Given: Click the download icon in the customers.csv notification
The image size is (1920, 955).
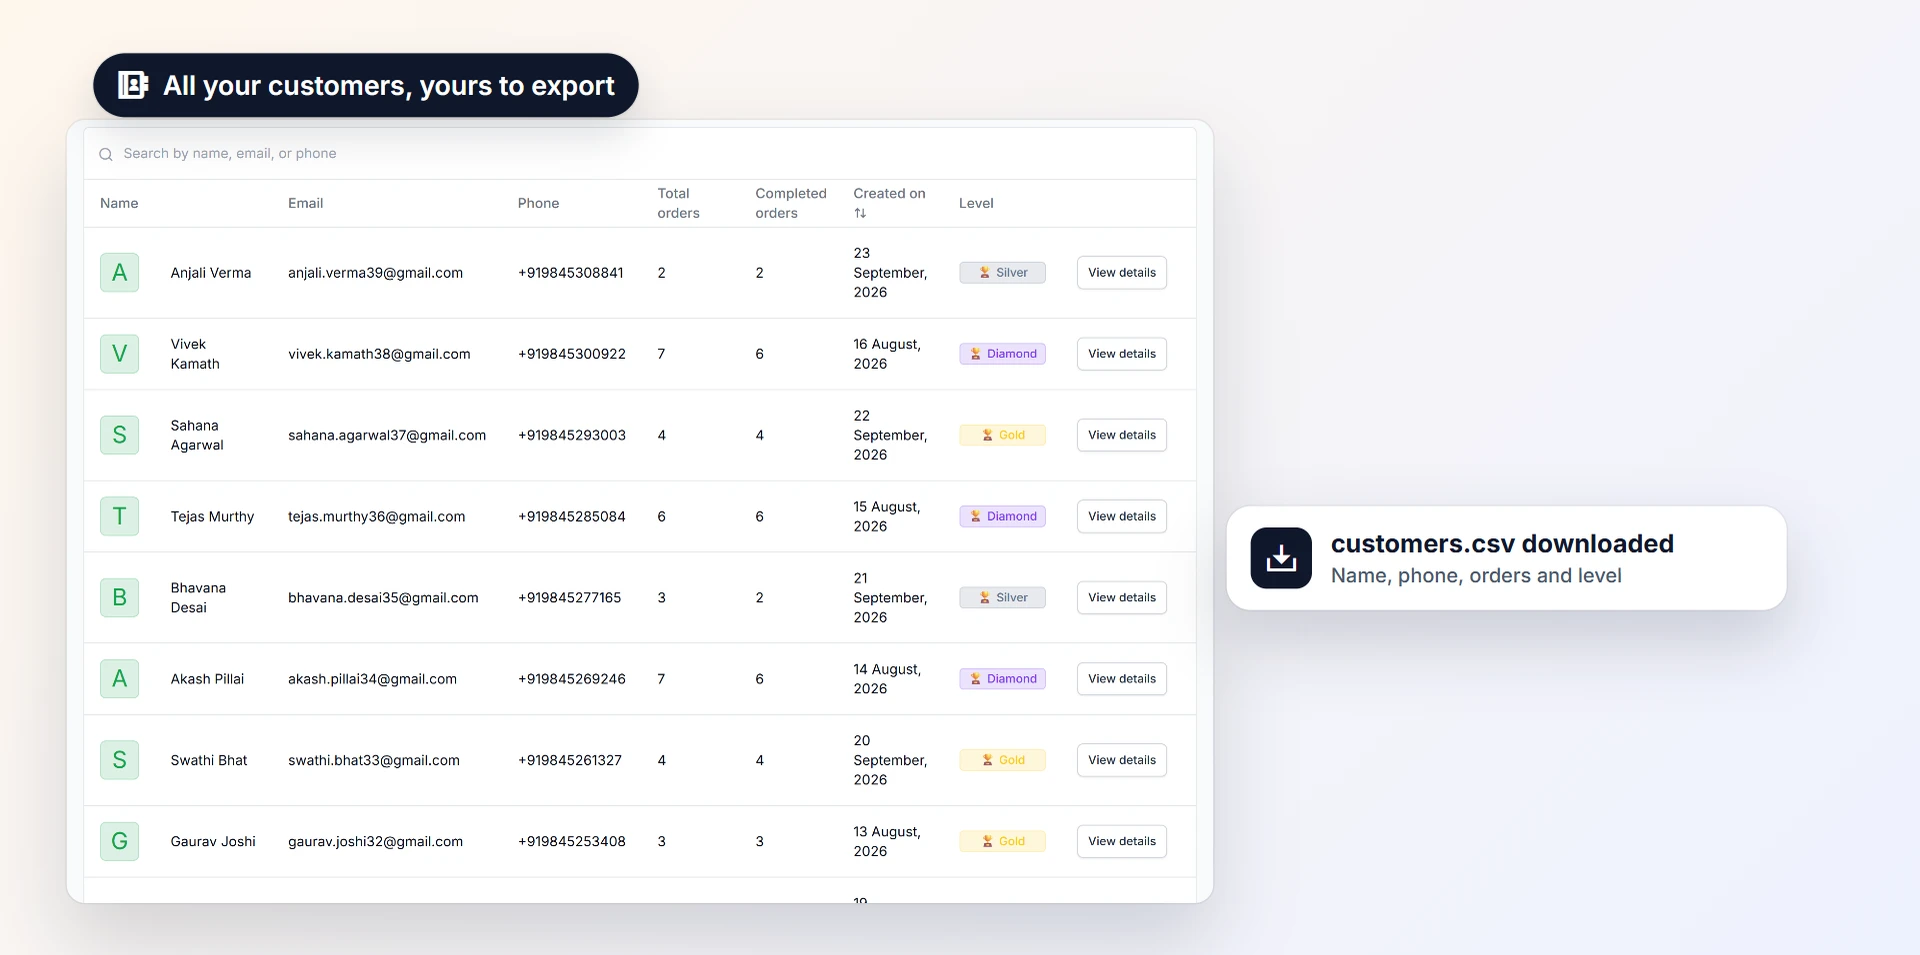Looking at the screenshot, I should tap(1281, 558).
